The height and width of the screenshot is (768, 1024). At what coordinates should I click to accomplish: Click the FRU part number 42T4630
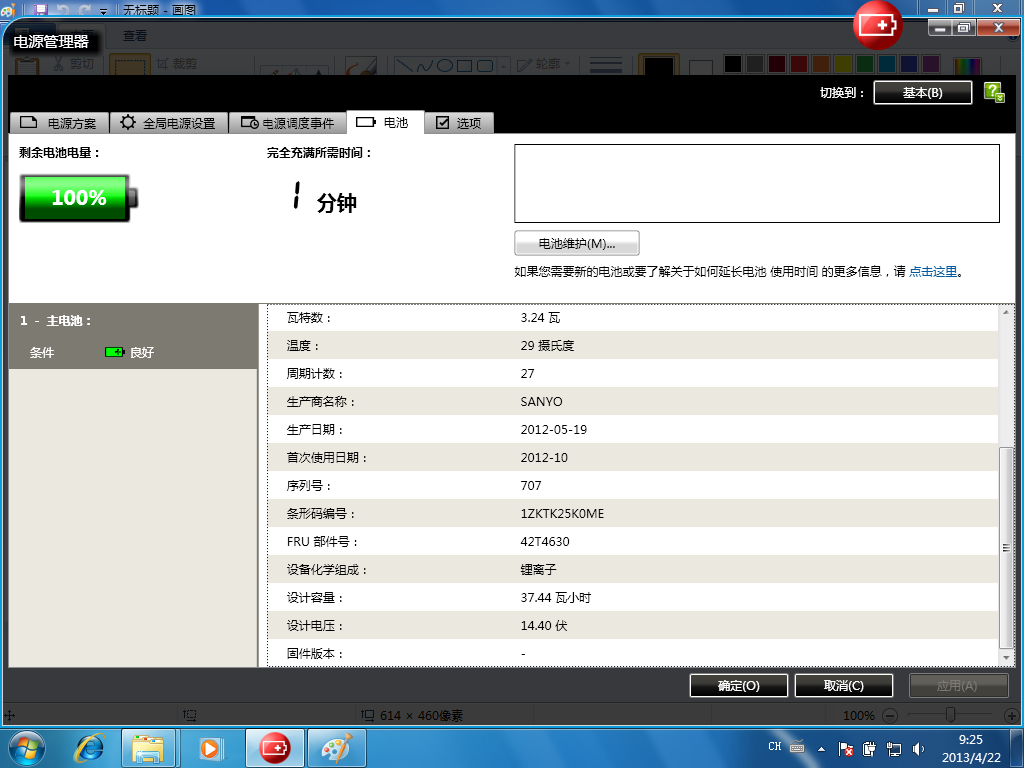coord(545,542)
